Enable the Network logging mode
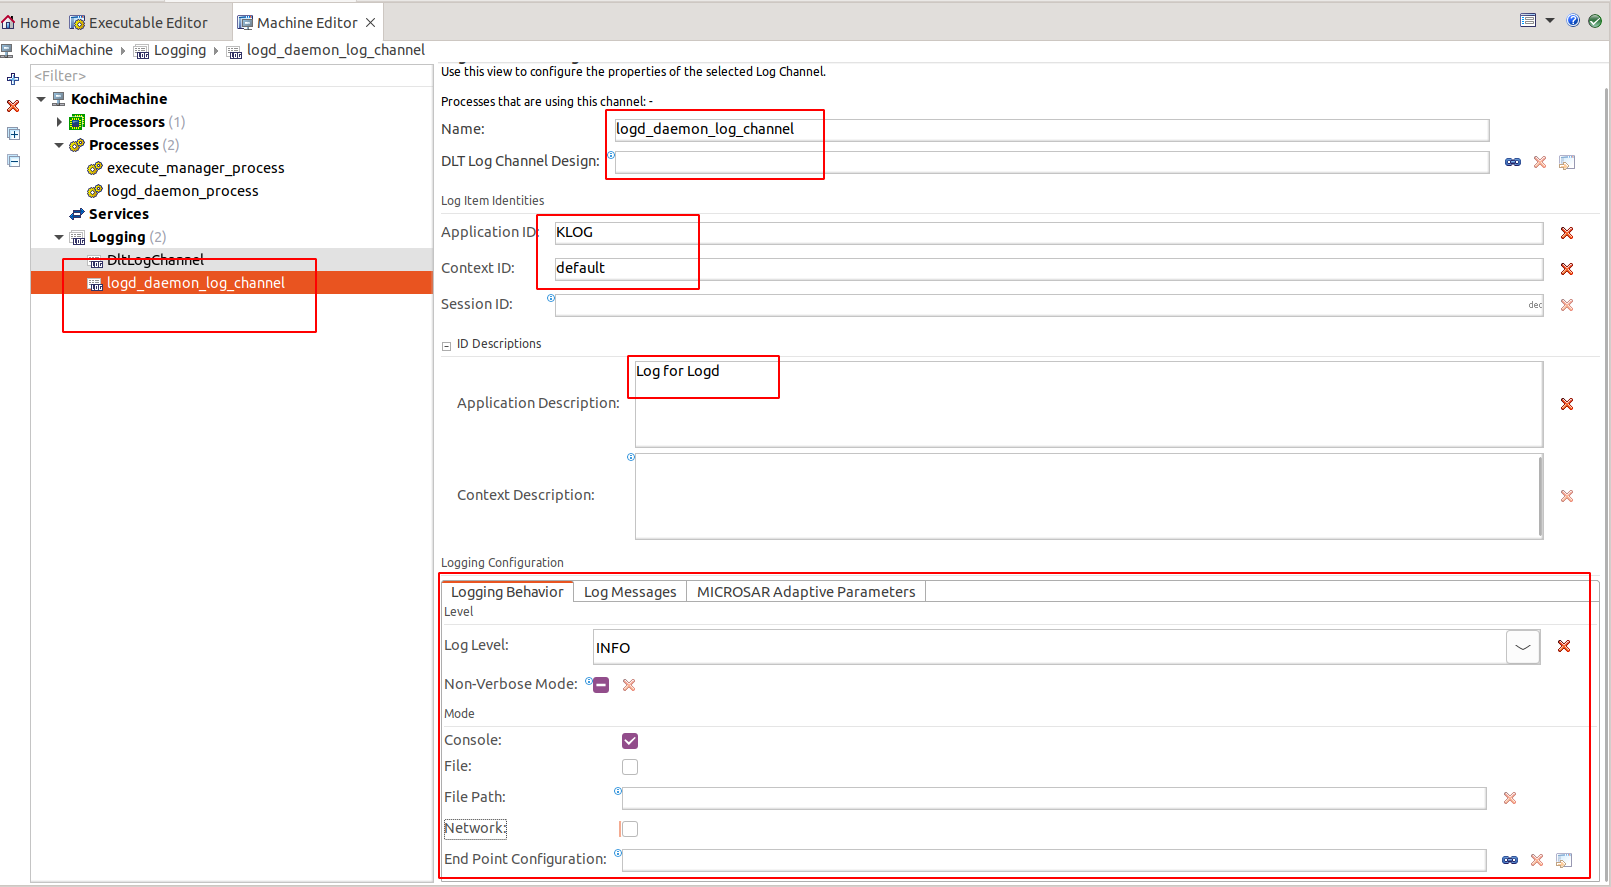 630,829
